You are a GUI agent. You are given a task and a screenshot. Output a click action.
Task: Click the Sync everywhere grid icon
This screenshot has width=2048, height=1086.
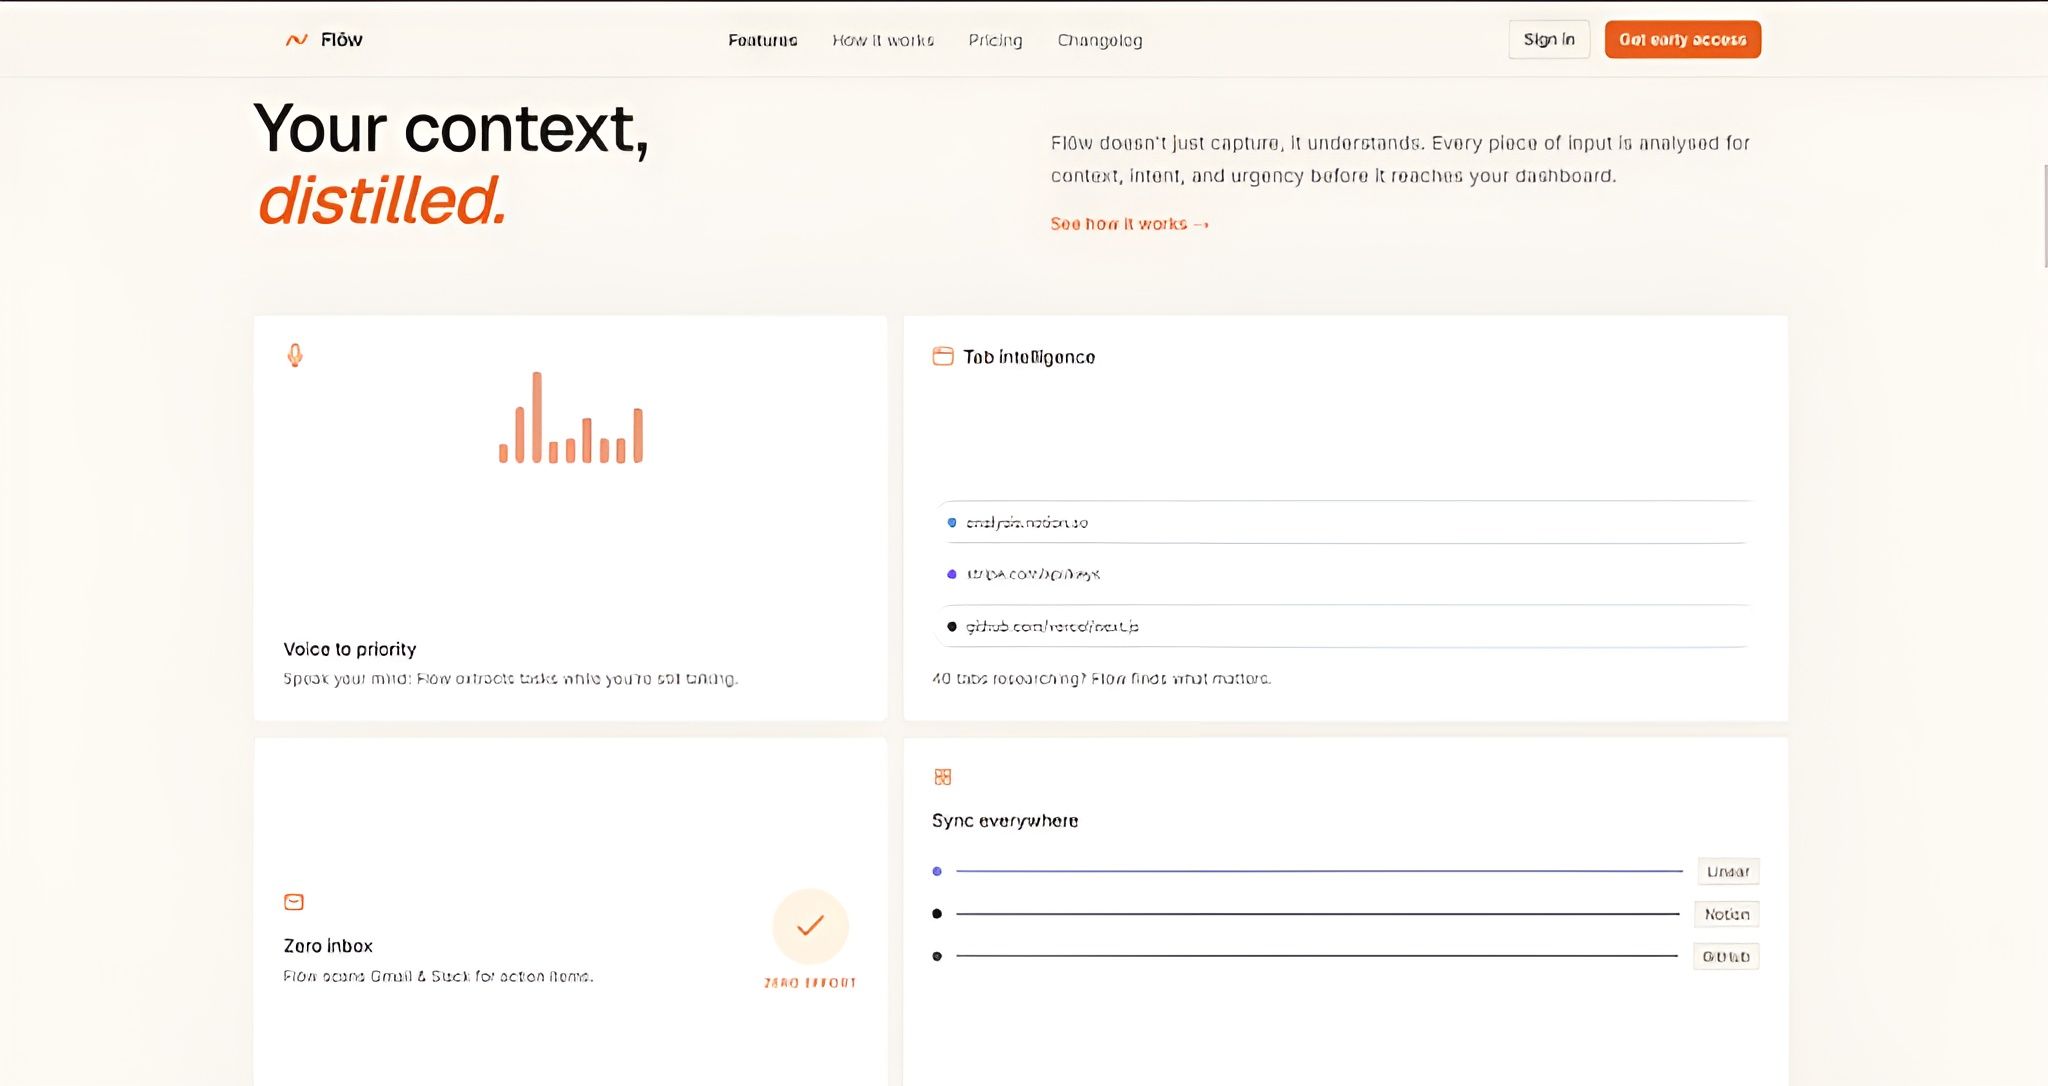(942, 777)
